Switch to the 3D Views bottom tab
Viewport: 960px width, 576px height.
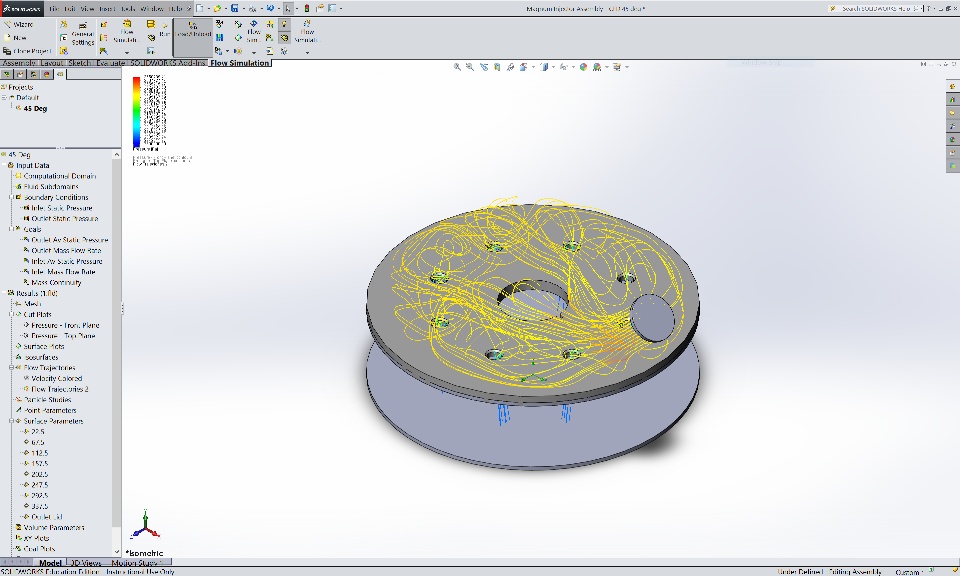(x=86, y=563)
